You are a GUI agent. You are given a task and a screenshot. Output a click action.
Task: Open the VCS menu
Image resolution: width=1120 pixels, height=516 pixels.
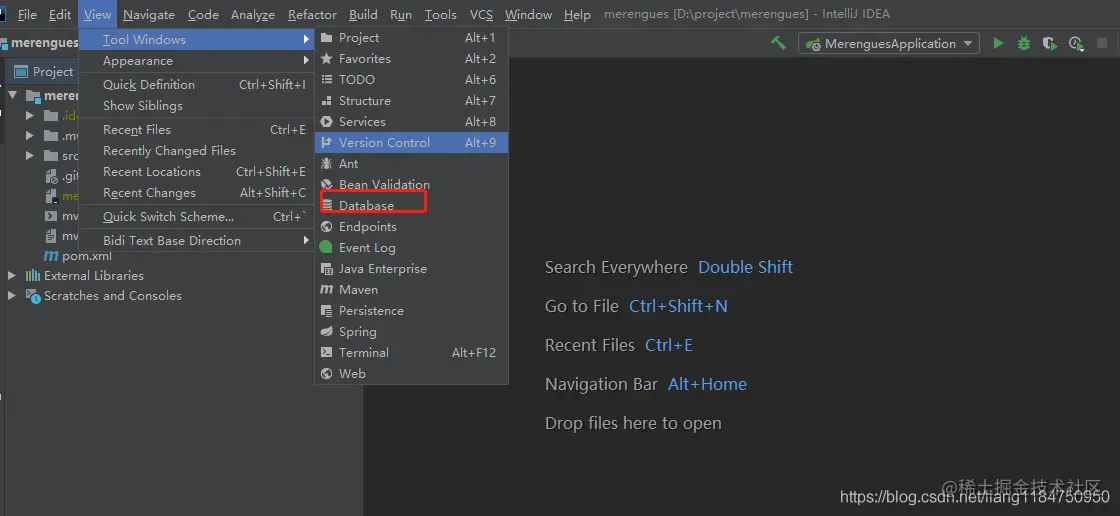pyautogui.click(x=481, y=14)
